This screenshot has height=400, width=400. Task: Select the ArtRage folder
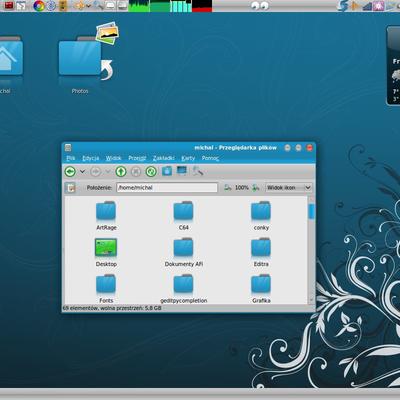tap(106, 216)
